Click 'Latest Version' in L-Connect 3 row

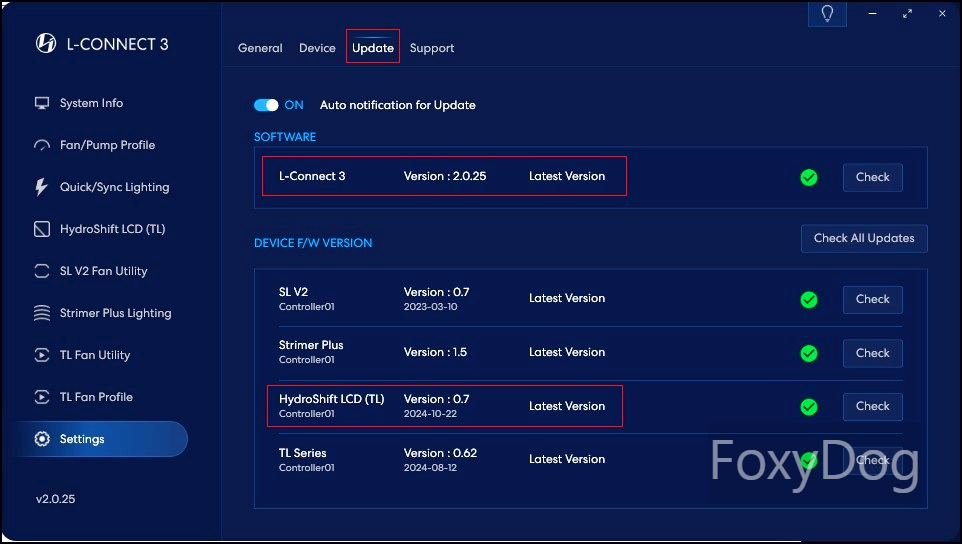(567, 176)
